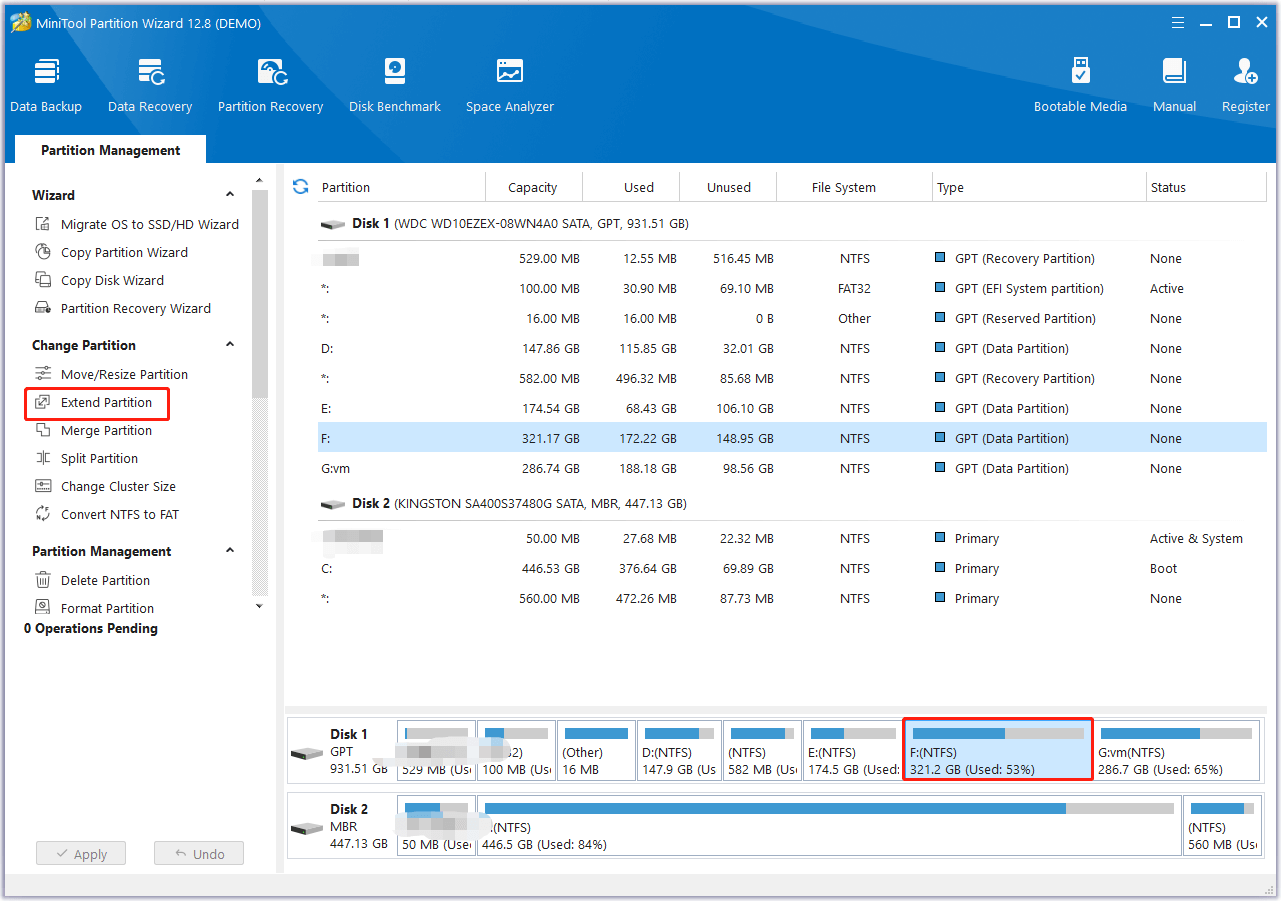Select the F: partition row
Screen dimensions: 1281x901
point(792,438)
